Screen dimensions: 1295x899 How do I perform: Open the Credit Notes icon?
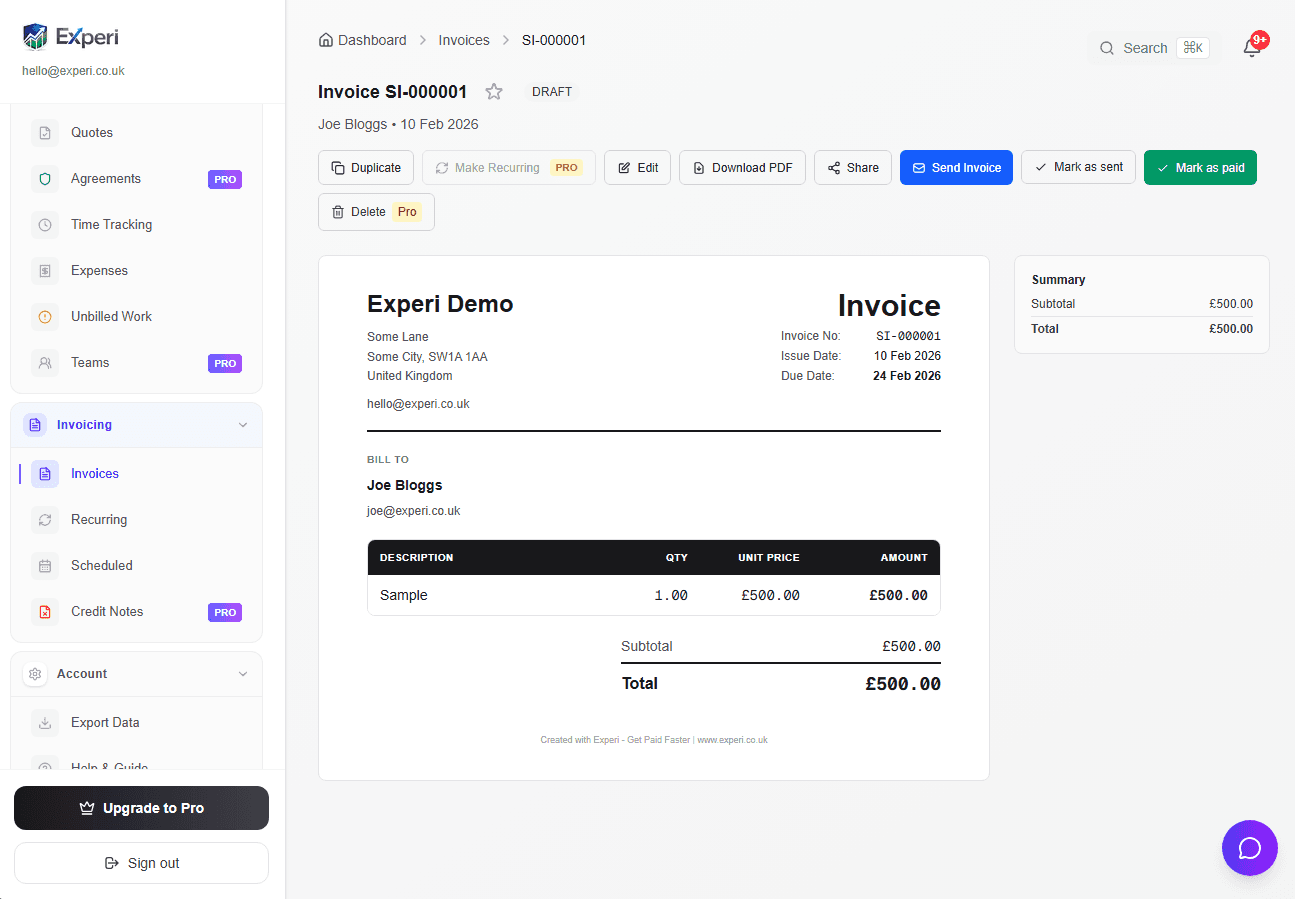44,611
